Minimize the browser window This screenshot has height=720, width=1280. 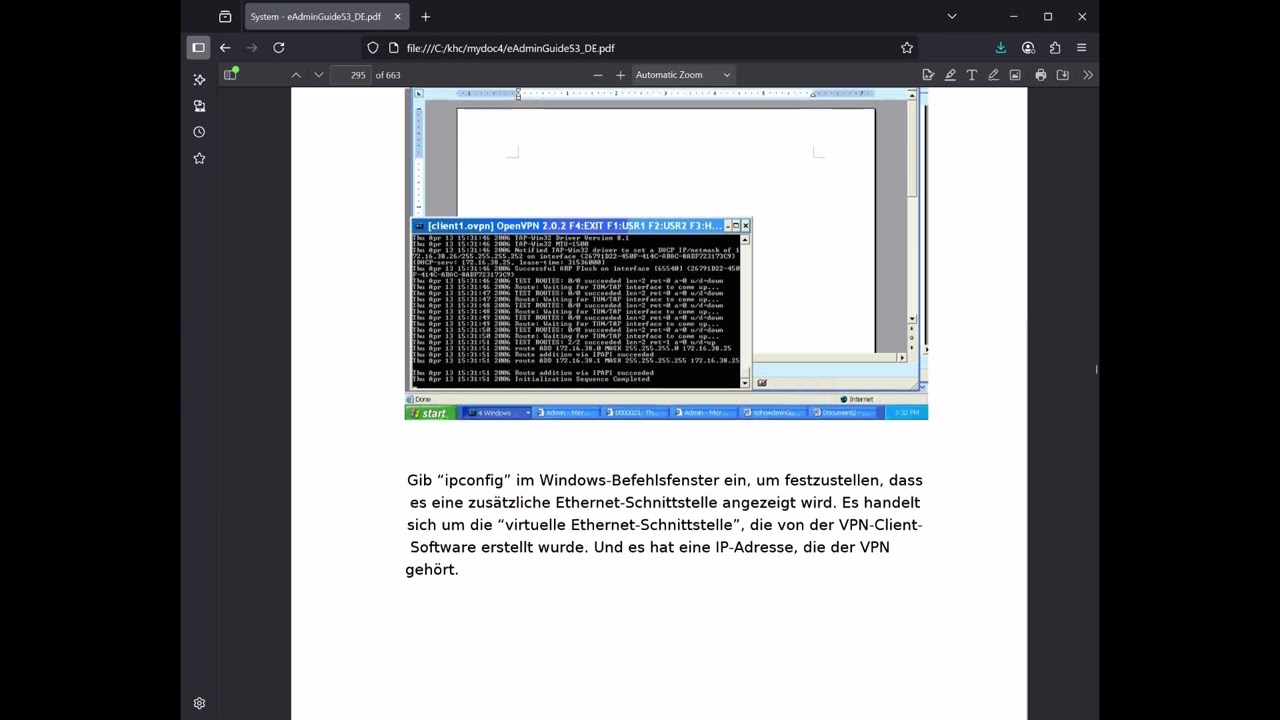pyautogui.click(x=1014, y=17)
